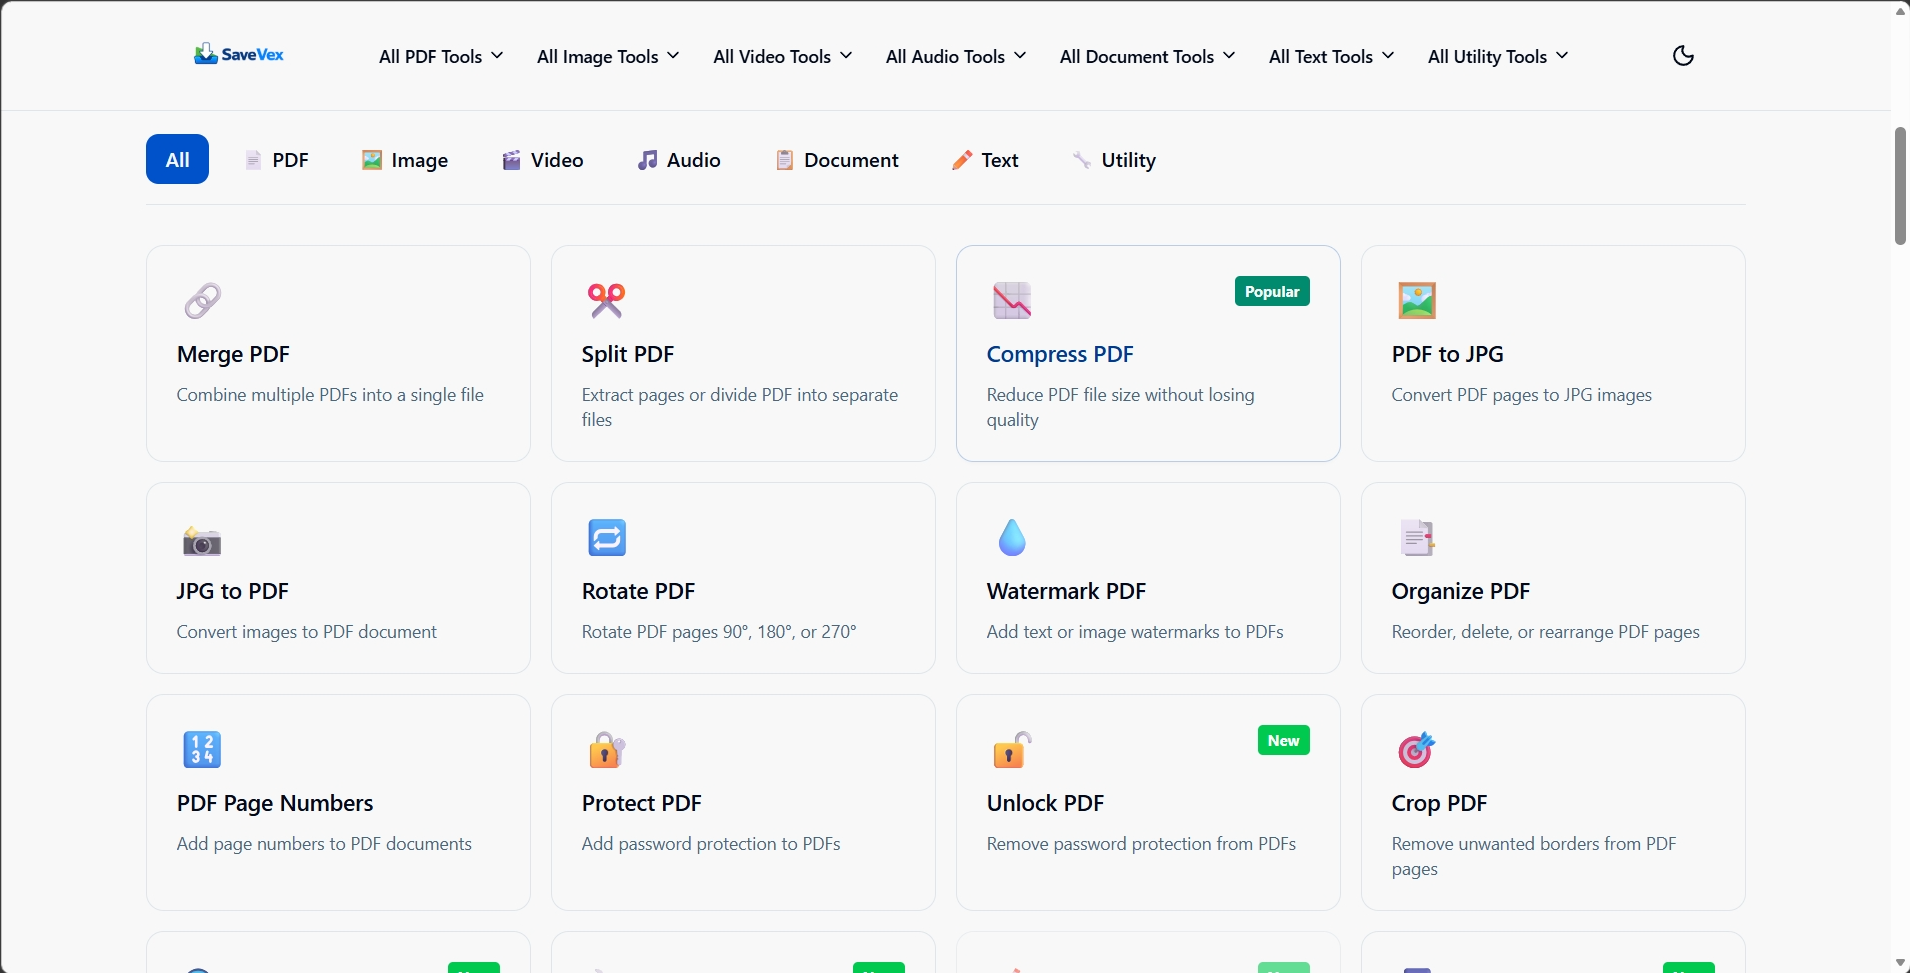This screenshot has height=973, width=1910.
Task: Open the Merge PDF tool title
Action: (x=233, y=354)
